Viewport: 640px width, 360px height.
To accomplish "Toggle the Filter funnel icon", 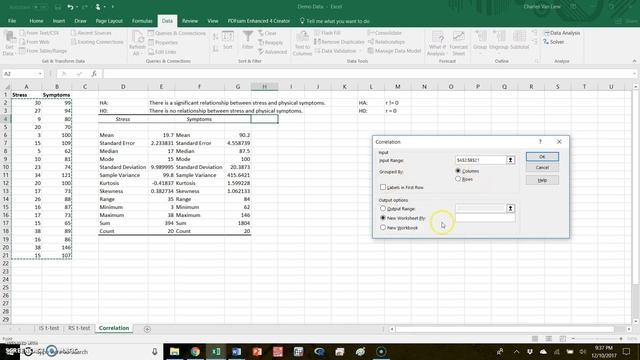I will coord(247,40).
